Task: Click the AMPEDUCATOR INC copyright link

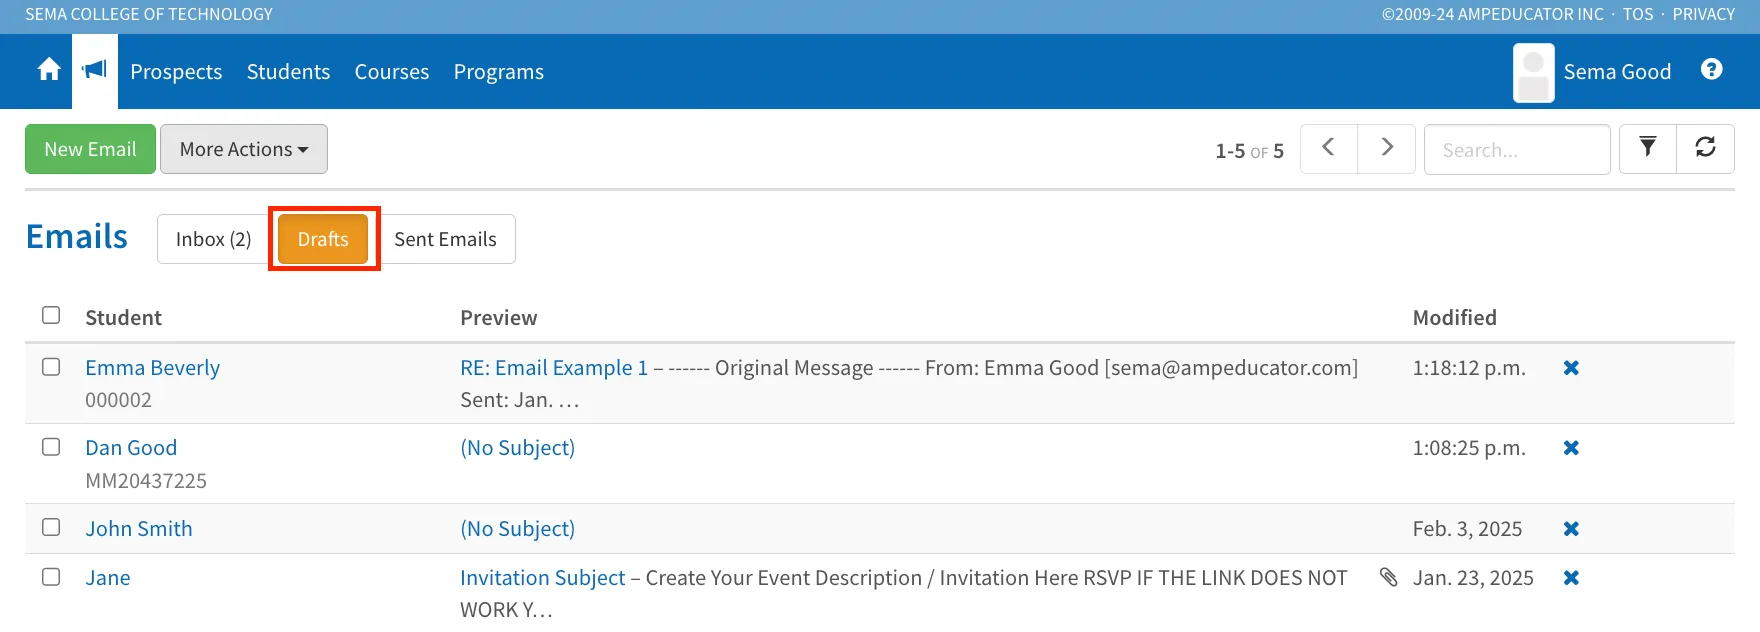Action: [1493, 14]
